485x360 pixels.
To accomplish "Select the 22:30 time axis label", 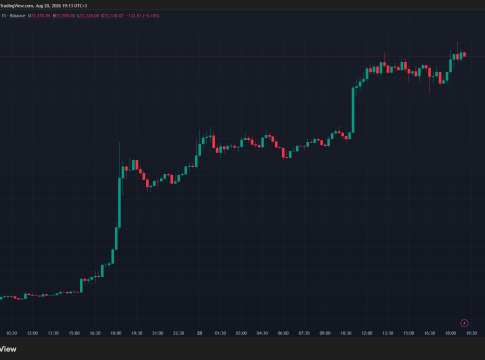I will 179,333.
